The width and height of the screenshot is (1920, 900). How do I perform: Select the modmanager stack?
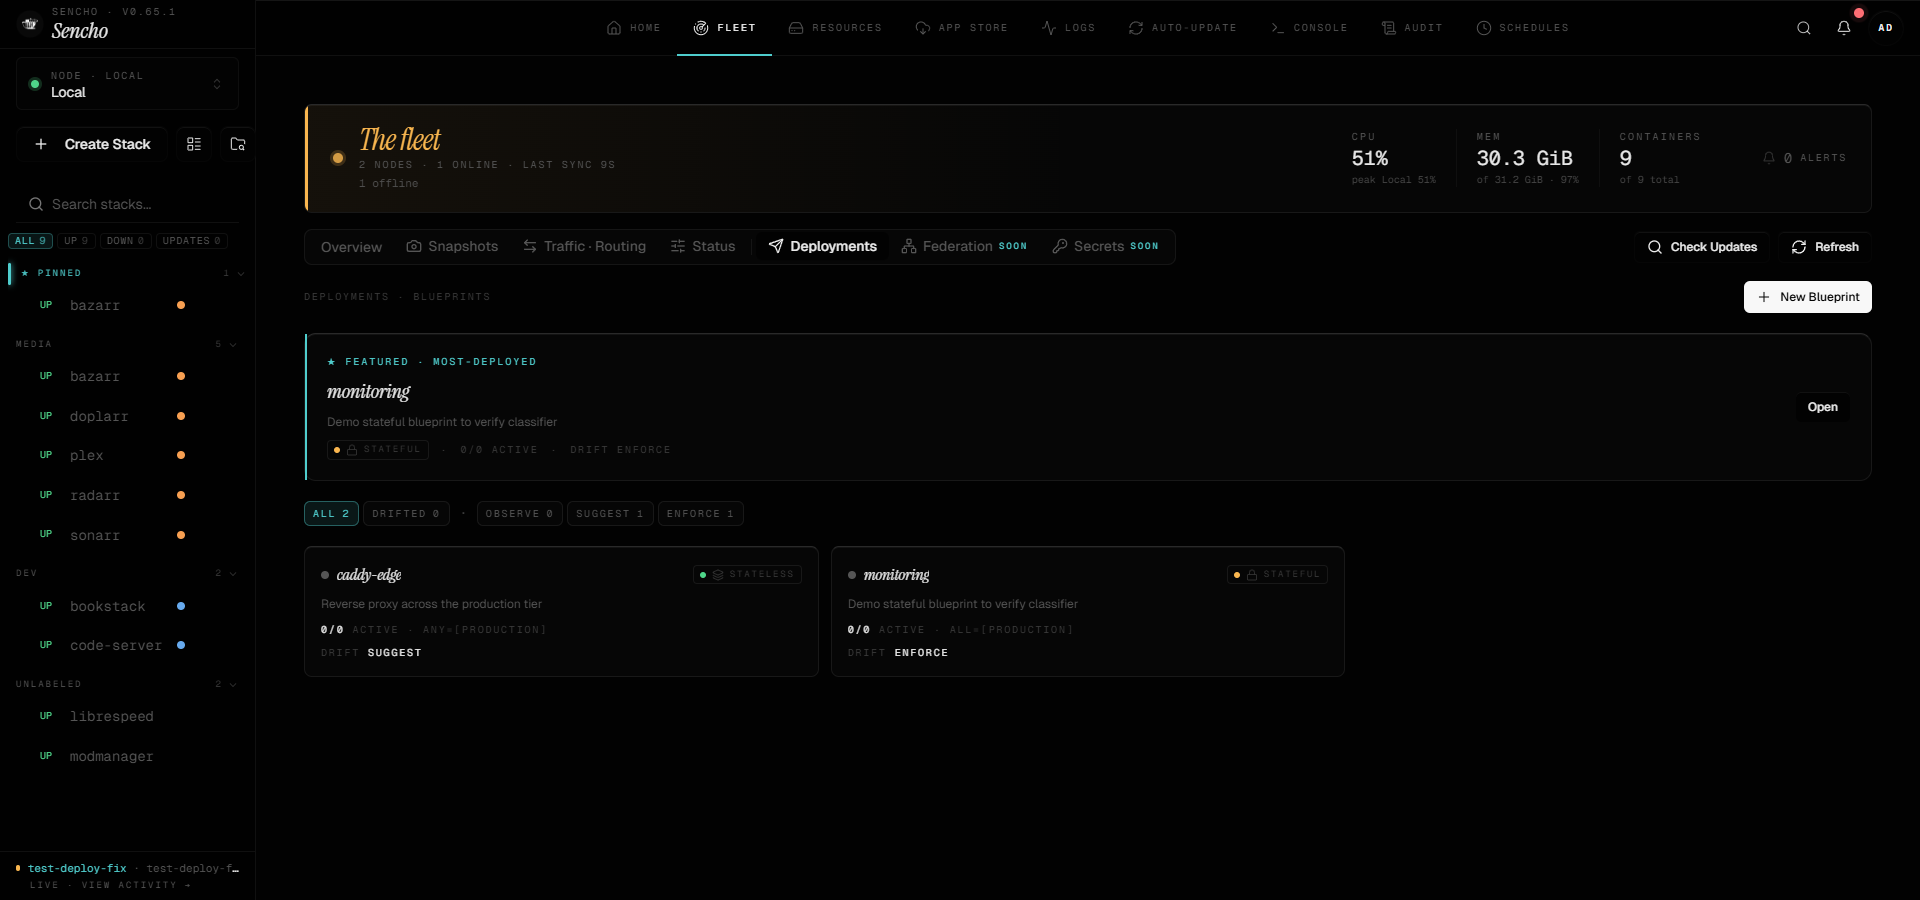point(128,756)
